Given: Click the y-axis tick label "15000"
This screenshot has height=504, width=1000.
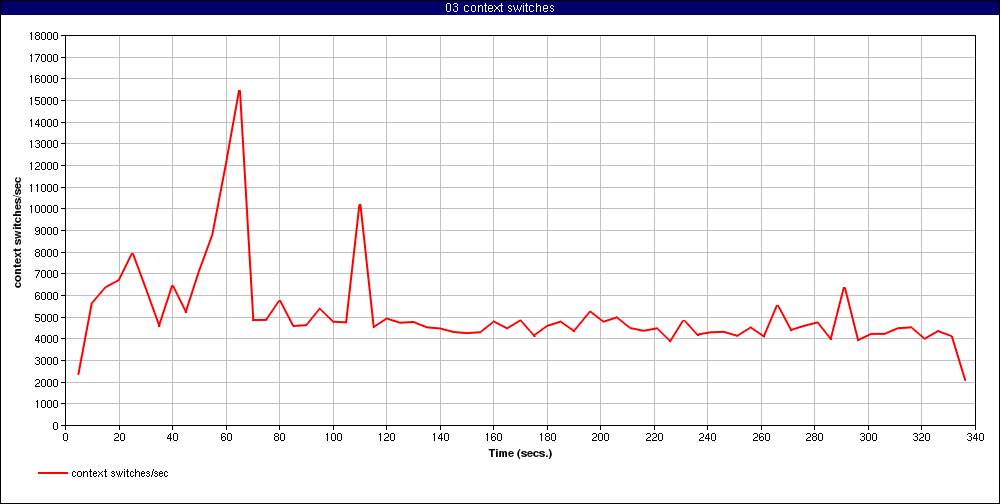Looking at the screenshot, I should 44,101.
